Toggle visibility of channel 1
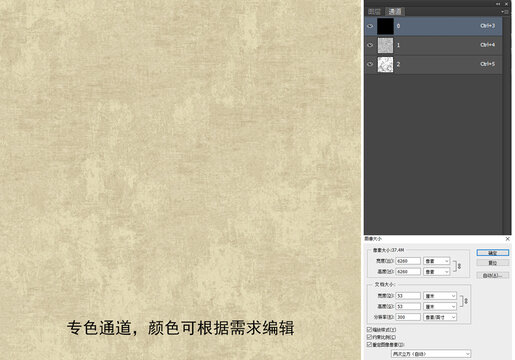This screenshot has width=515, height=360. click(x=370, y=45)
